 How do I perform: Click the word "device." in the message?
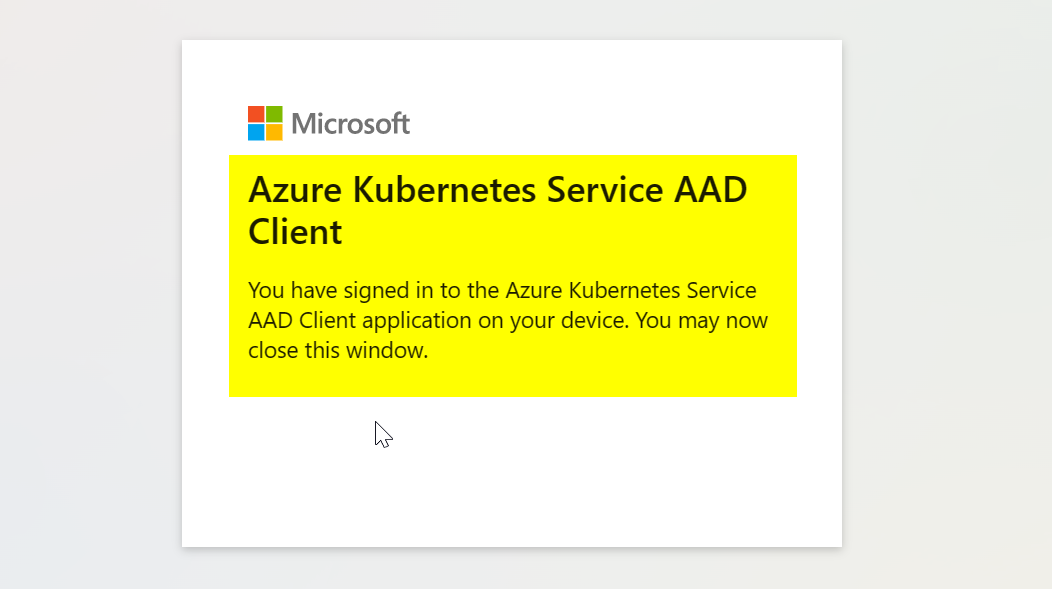pos(595,321)
